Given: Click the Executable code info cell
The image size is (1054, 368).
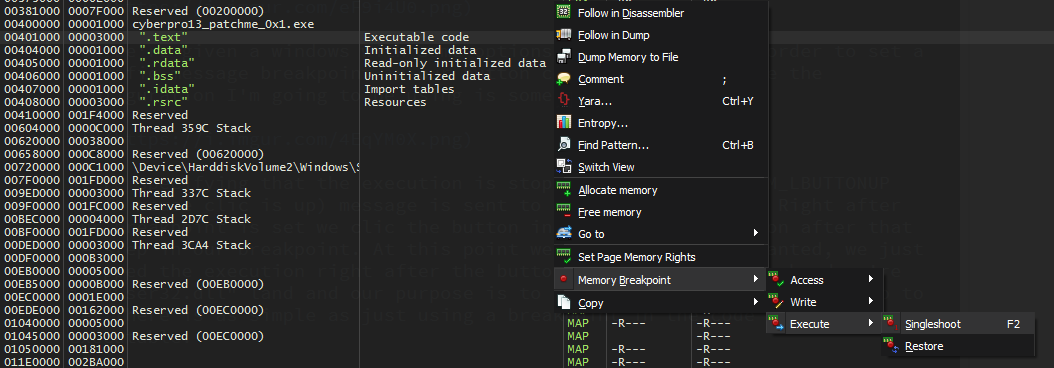Looking at the screenshot, I should (416, 37).
